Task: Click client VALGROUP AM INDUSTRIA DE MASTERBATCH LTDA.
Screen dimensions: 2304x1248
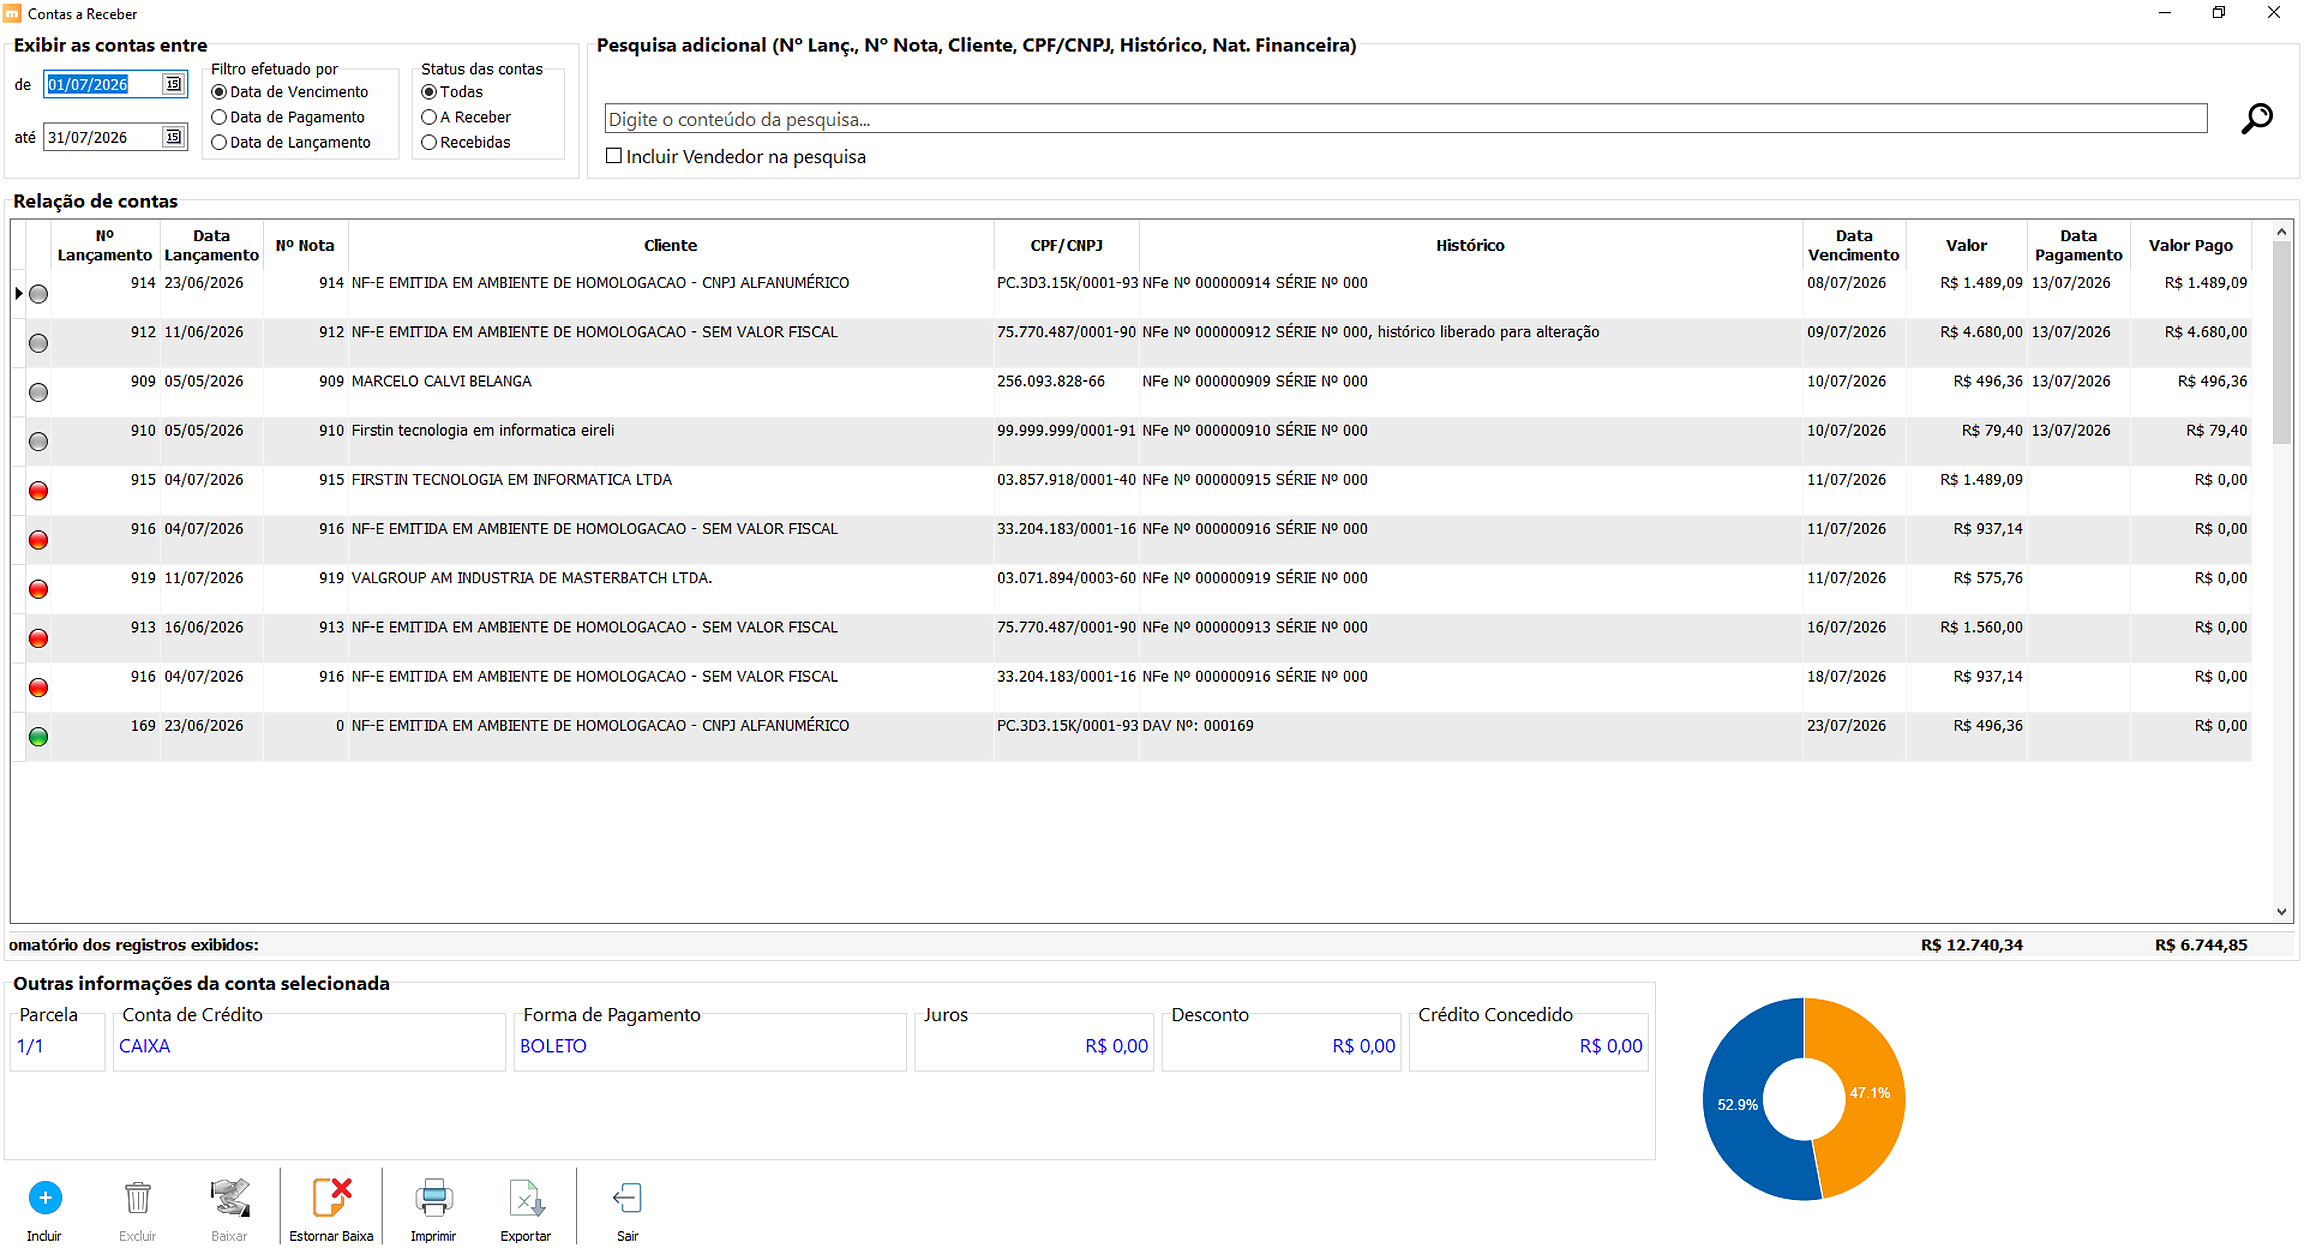Action: click(x=531, y=578)
